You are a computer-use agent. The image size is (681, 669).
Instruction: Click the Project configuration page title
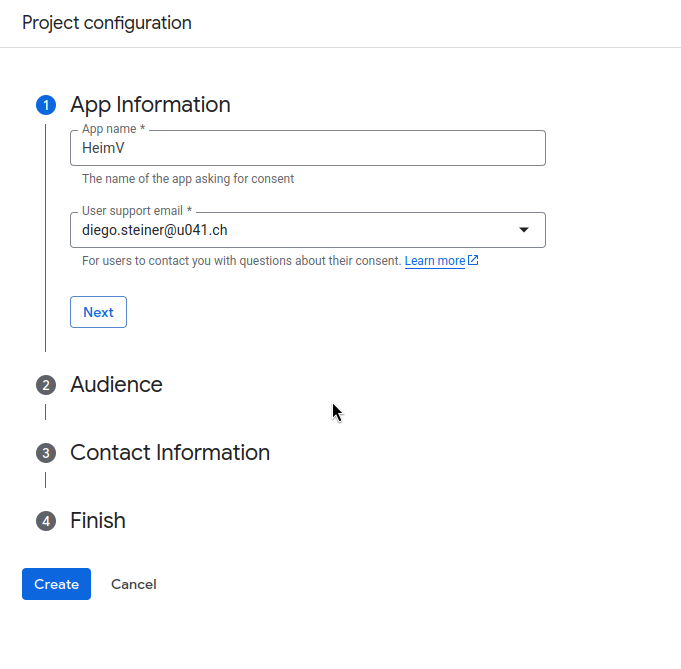coord(107,23)
